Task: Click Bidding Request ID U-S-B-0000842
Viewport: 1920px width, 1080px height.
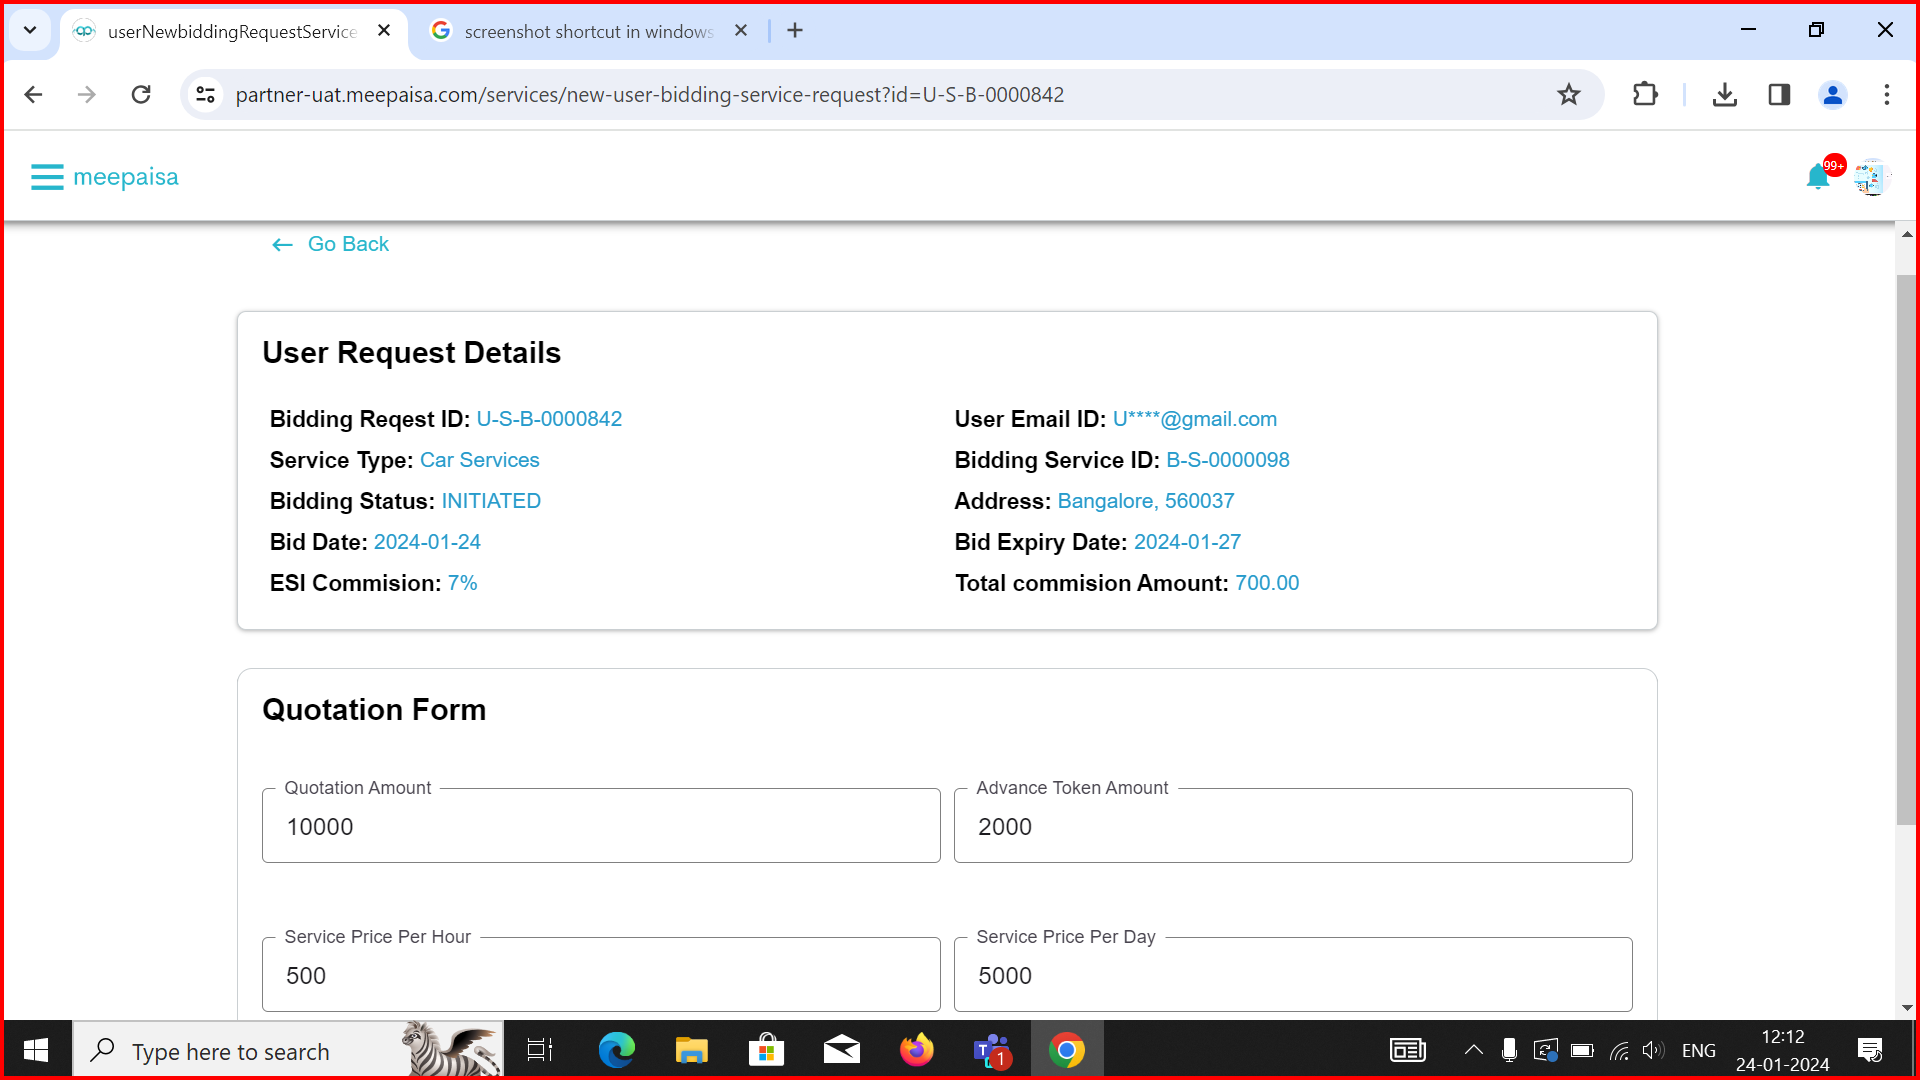Action: [549, 419]
